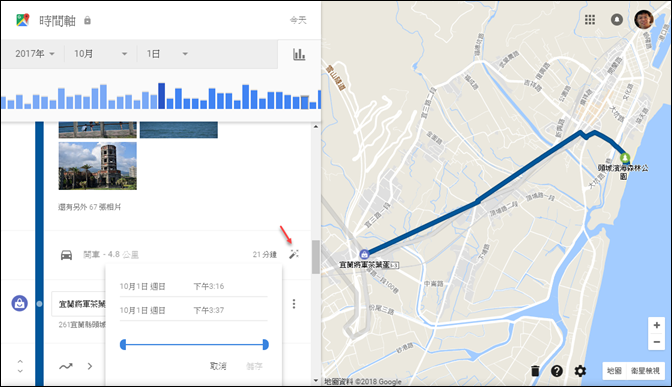The image size is (672, 387).
Task: Open the bridge railing photo thumbnail
Action: (98, 130)
